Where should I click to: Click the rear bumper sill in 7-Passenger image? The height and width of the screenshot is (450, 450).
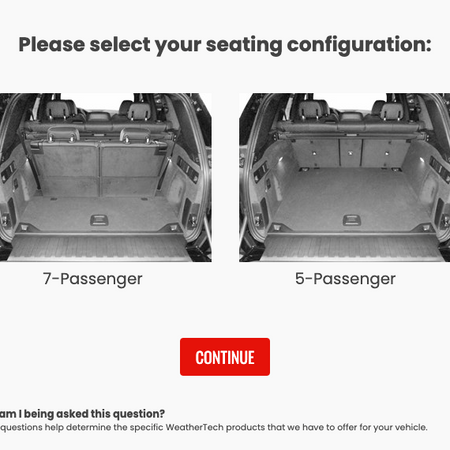pos(100,247)
